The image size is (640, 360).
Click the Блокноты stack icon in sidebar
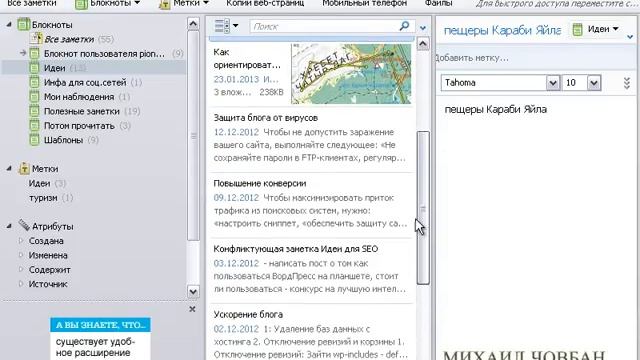coord(24,24)
